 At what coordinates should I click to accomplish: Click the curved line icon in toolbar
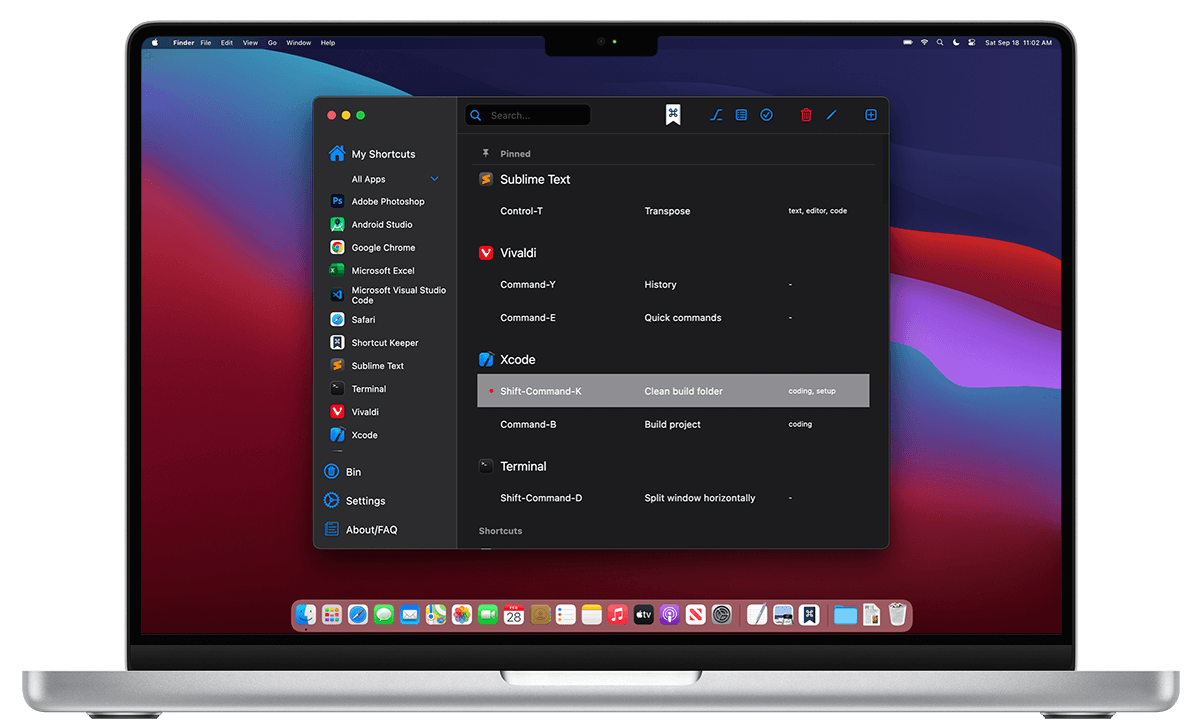[x=716, y=115]
